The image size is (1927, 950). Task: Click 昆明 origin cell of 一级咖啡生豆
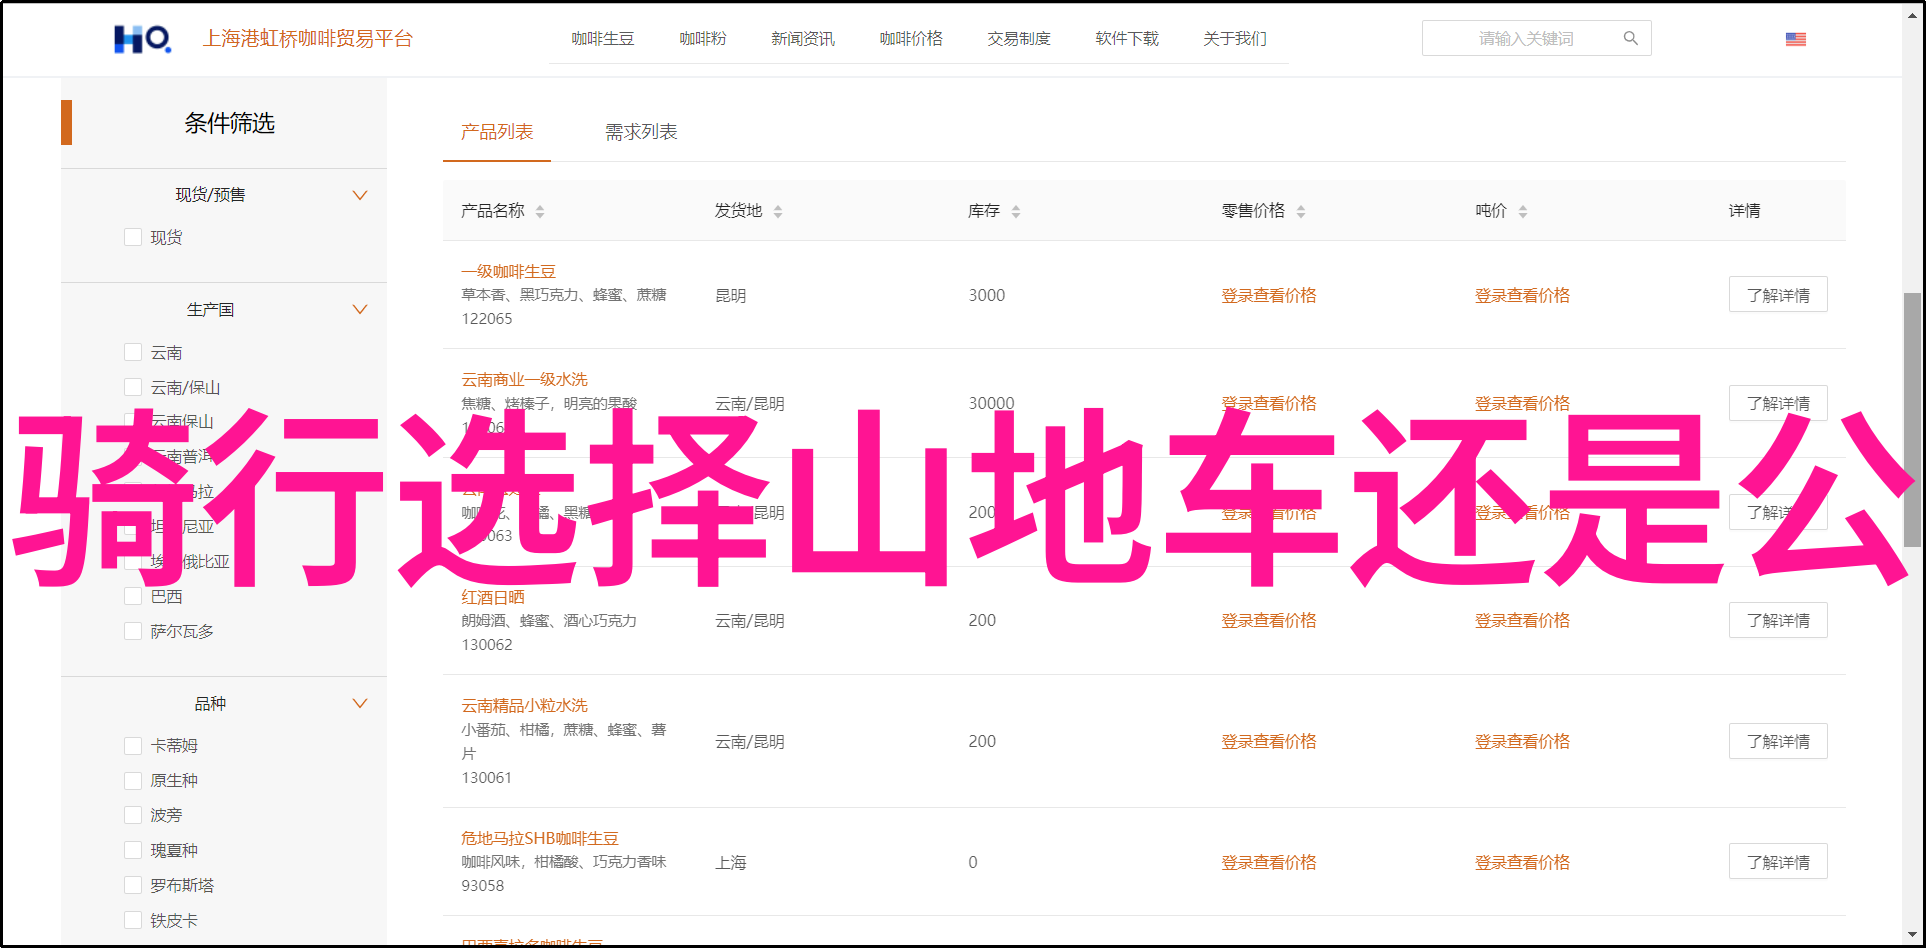point(730,295)
